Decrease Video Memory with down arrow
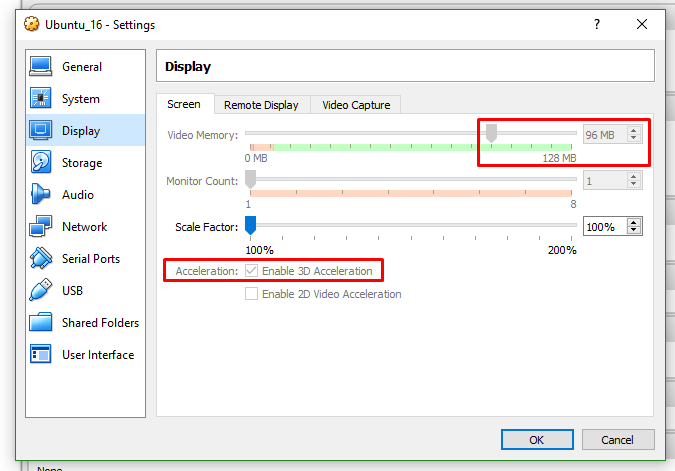 (x=634, y=138)
